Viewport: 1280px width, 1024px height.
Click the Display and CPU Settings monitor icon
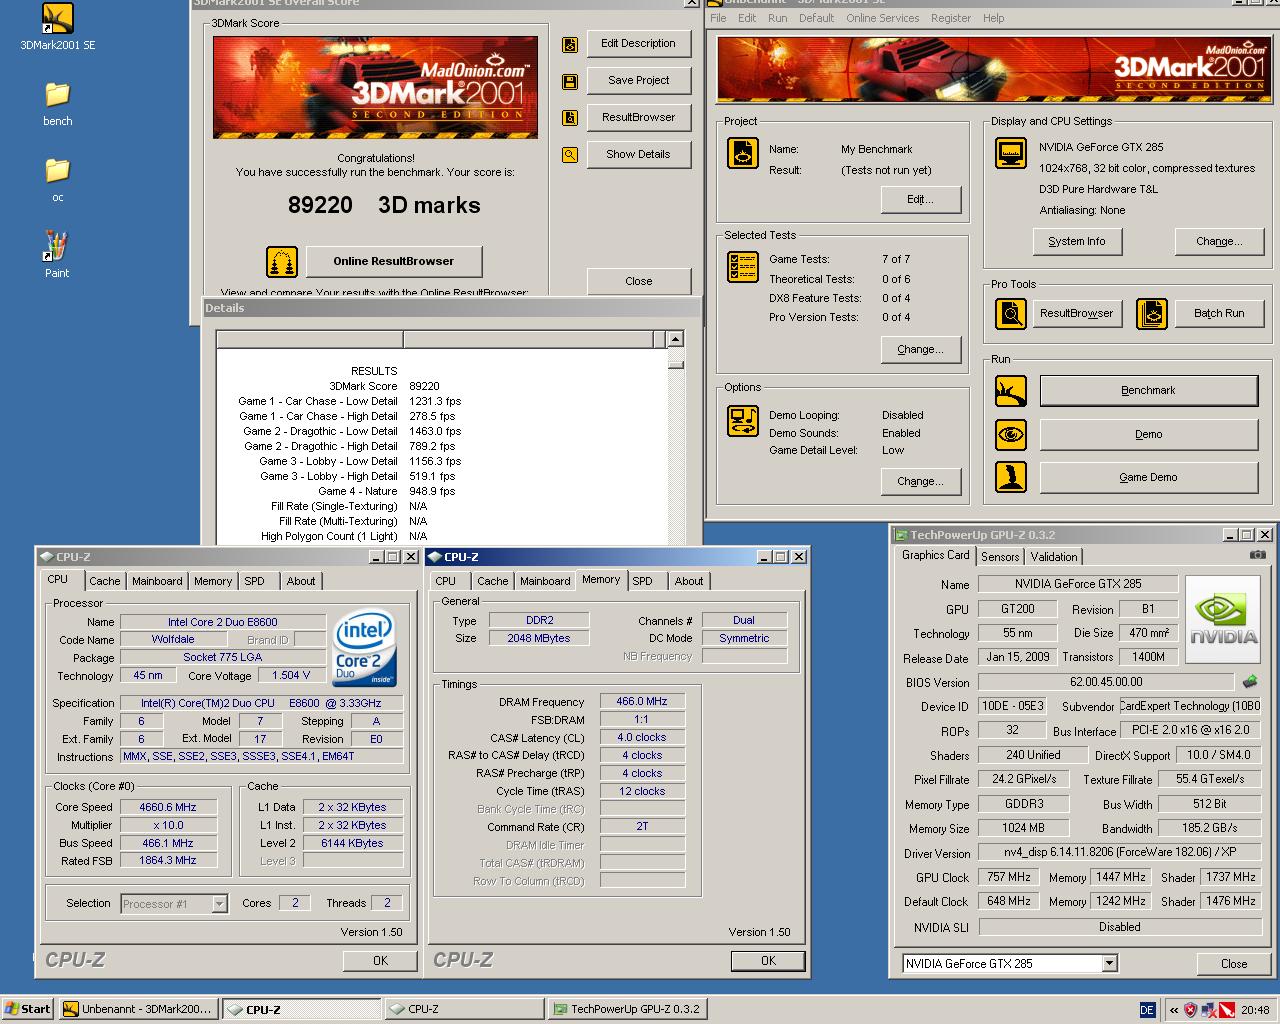[x=1011, y=153]
